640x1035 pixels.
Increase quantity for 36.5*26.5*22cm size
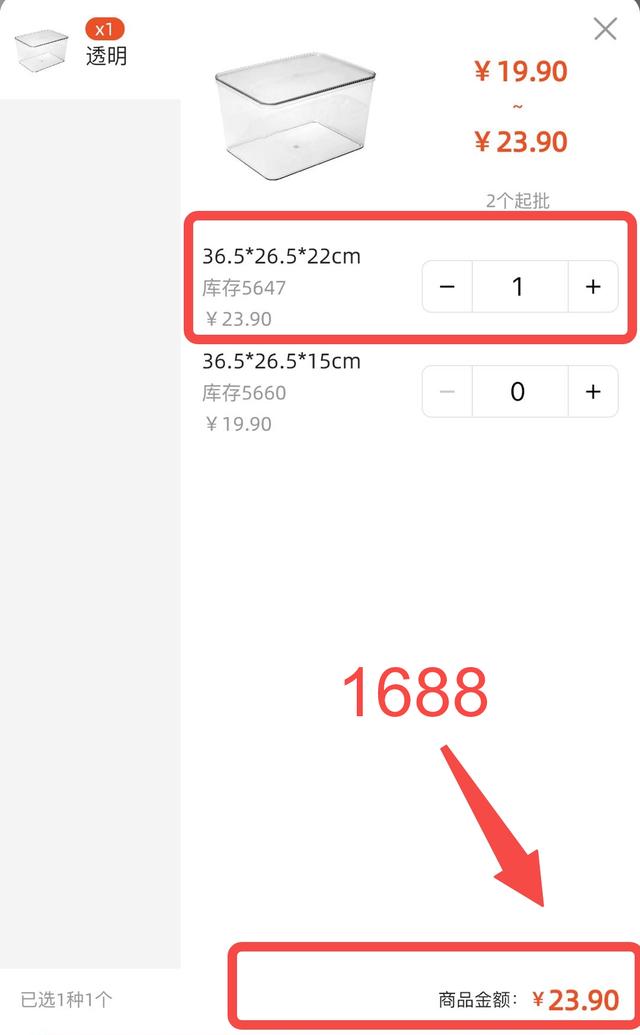[x=593, y=286]
